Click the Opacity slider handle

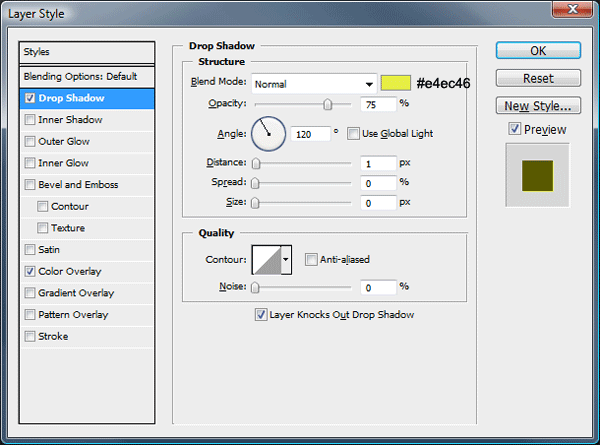coord(328,104)
